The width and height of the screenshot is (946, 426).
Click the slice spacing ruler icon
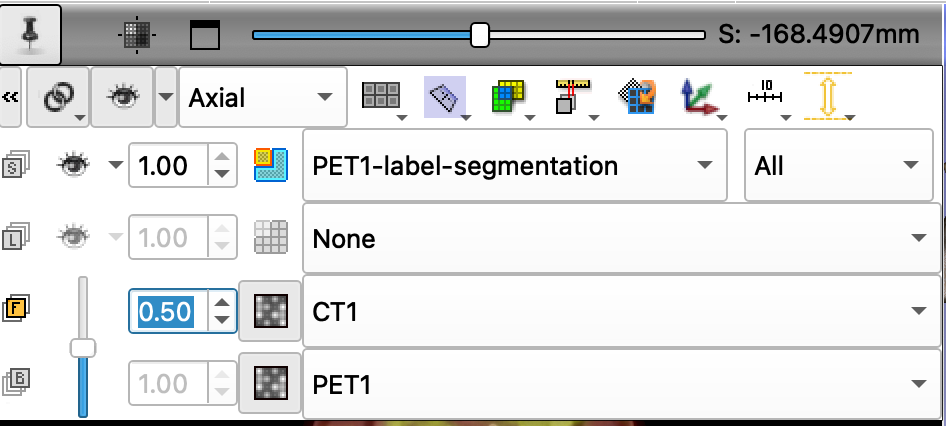click(x=572, y=97)
